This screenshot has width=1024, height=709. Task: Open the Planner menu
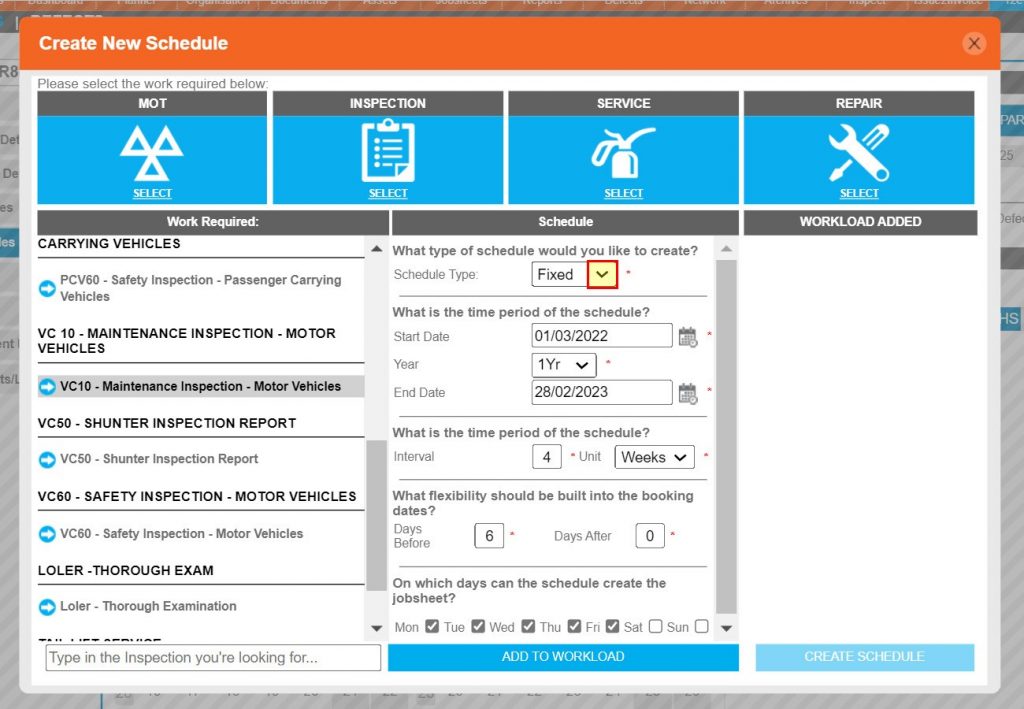[137, 3]
